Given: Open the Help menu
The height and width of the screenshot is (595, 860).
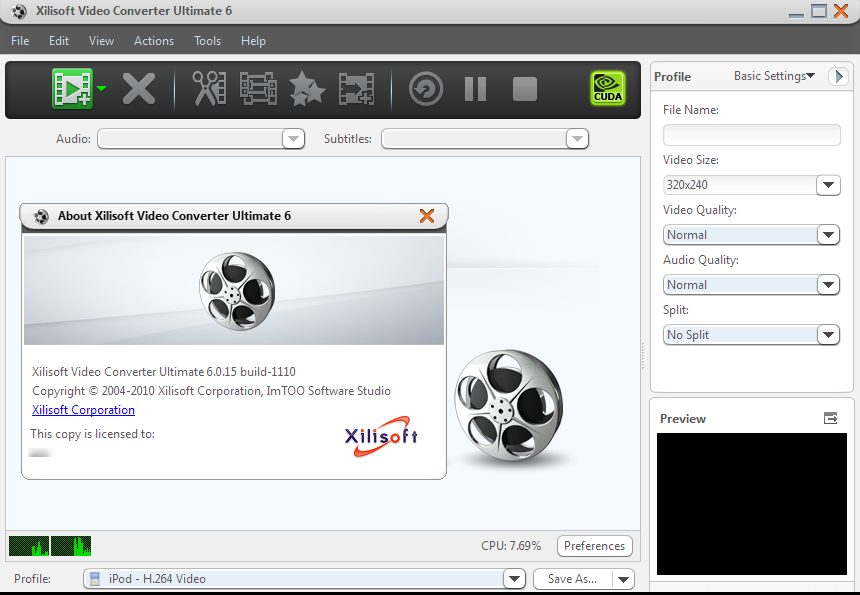Looking at the screenshot, I should [x=253, y=41].
